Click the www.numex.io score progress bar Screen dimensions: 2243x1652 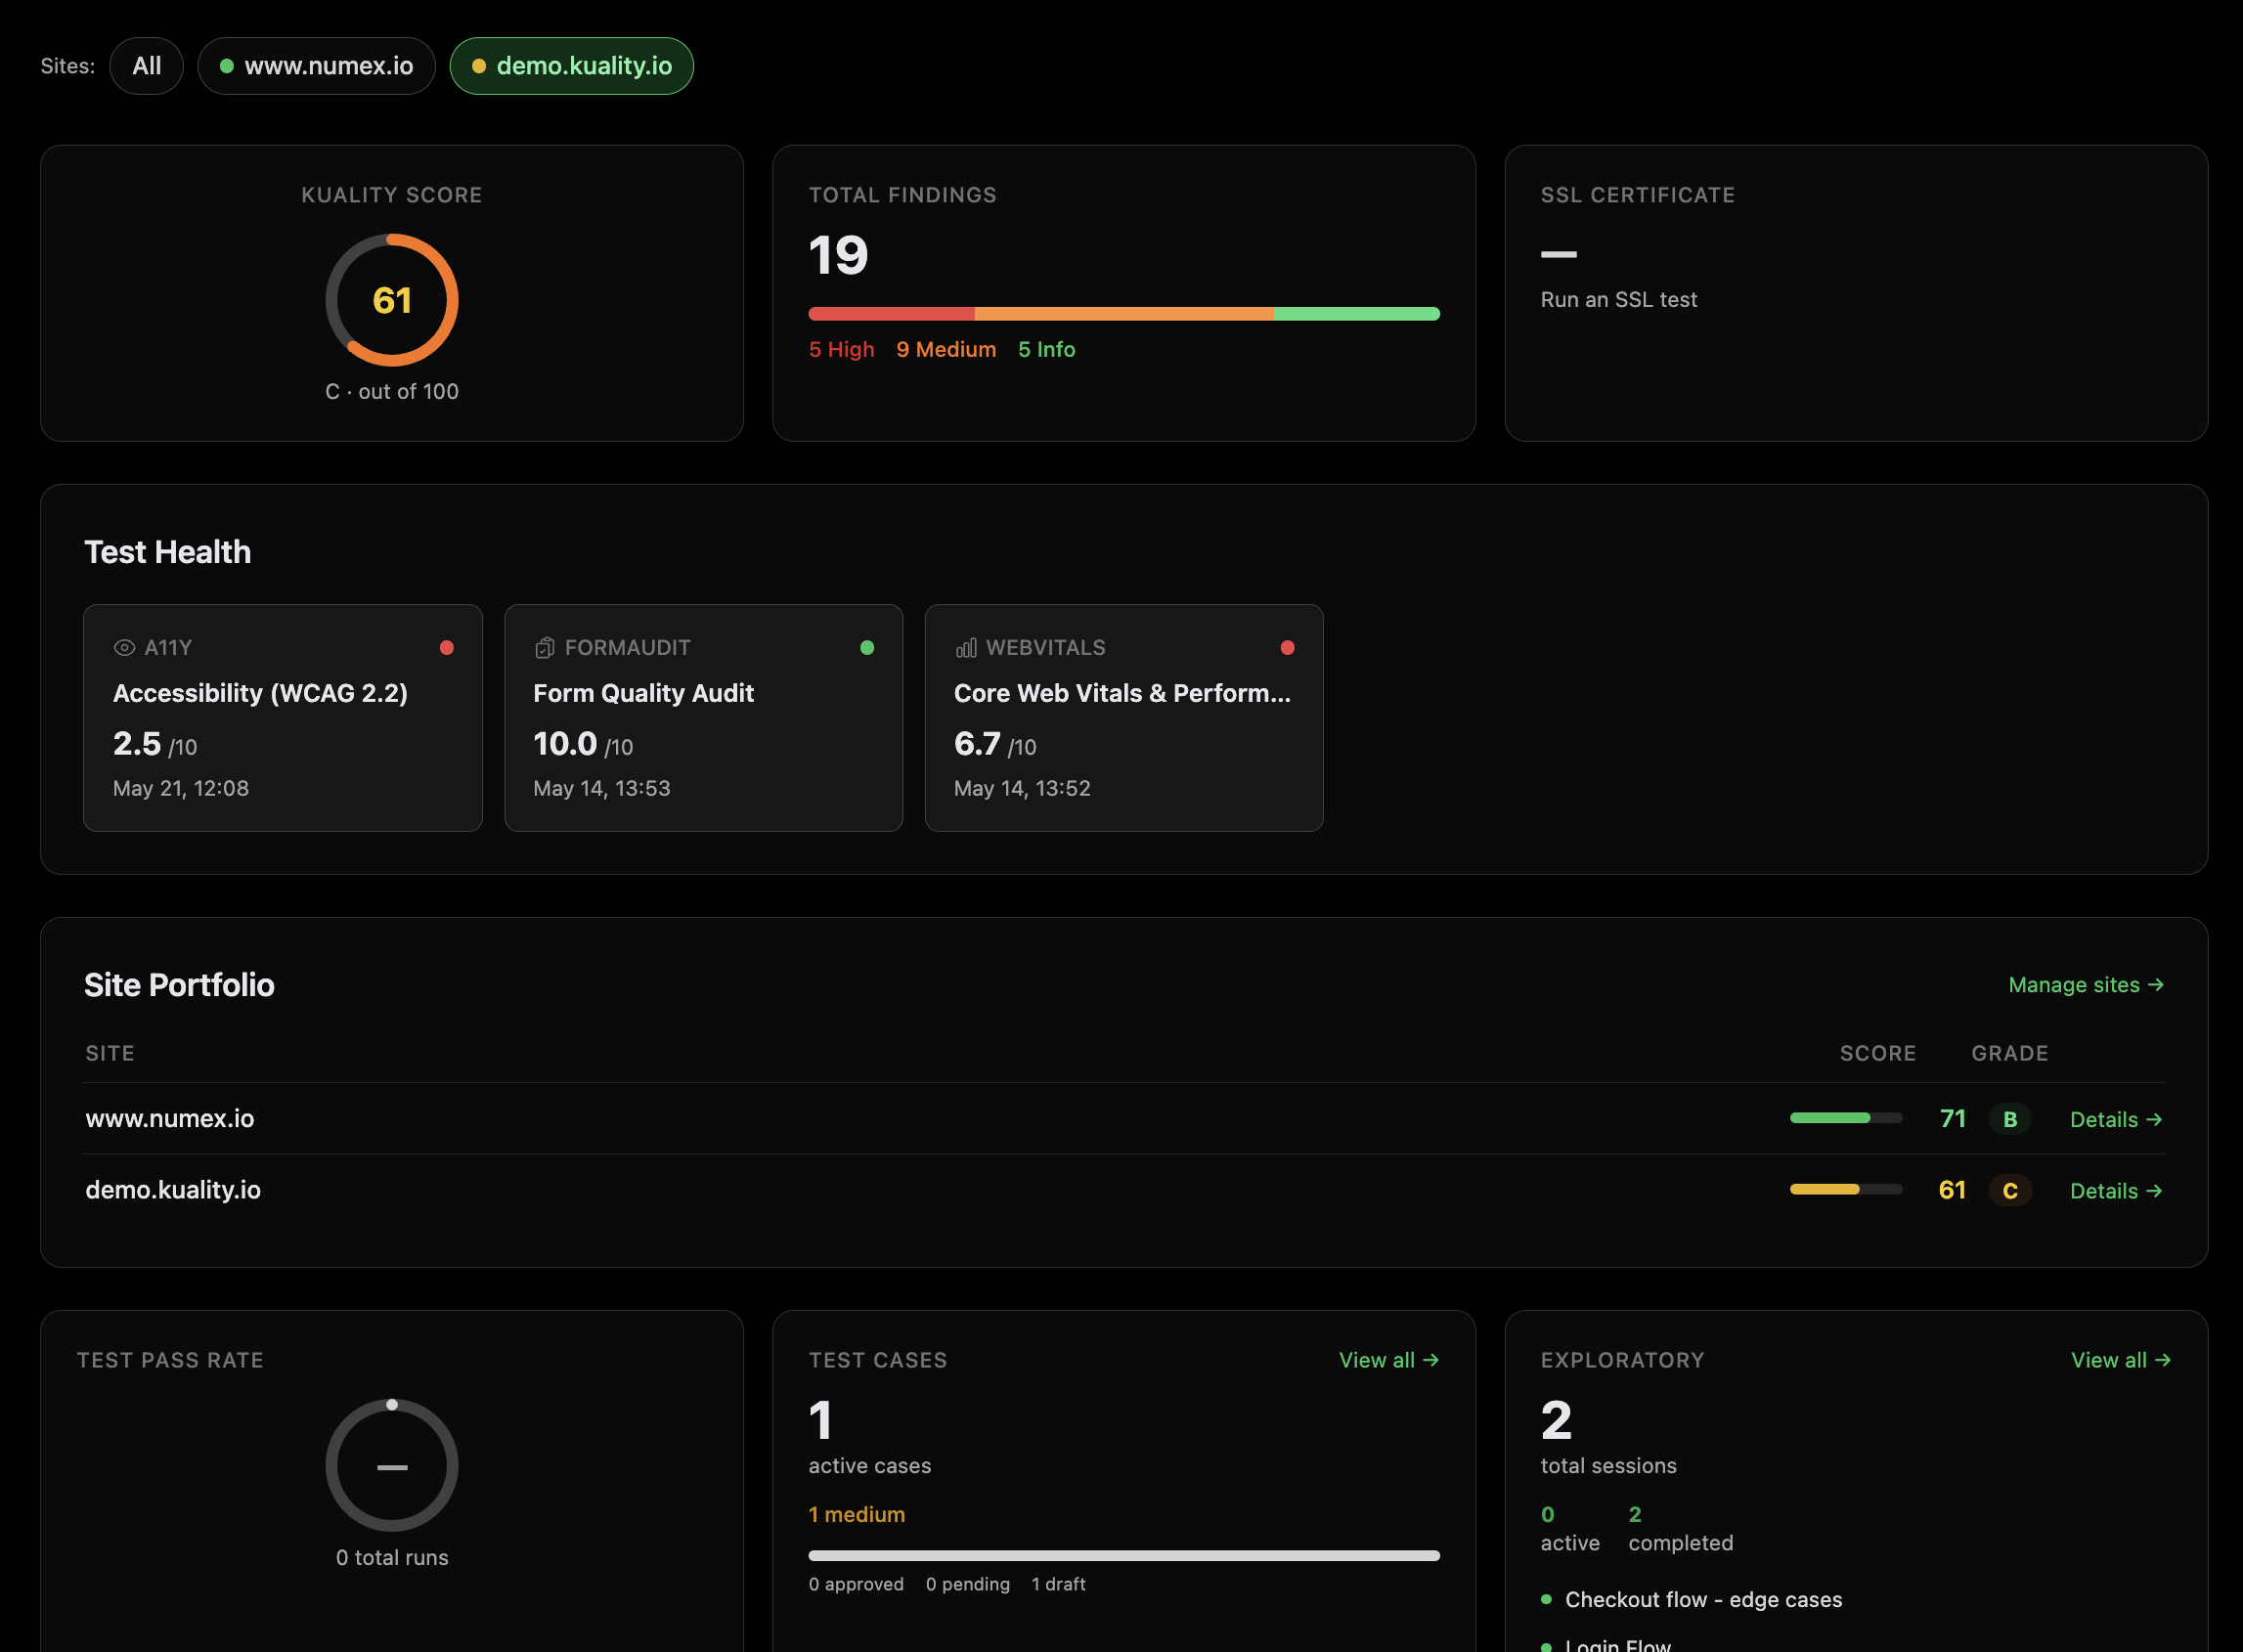[x=1846, y=1118]
